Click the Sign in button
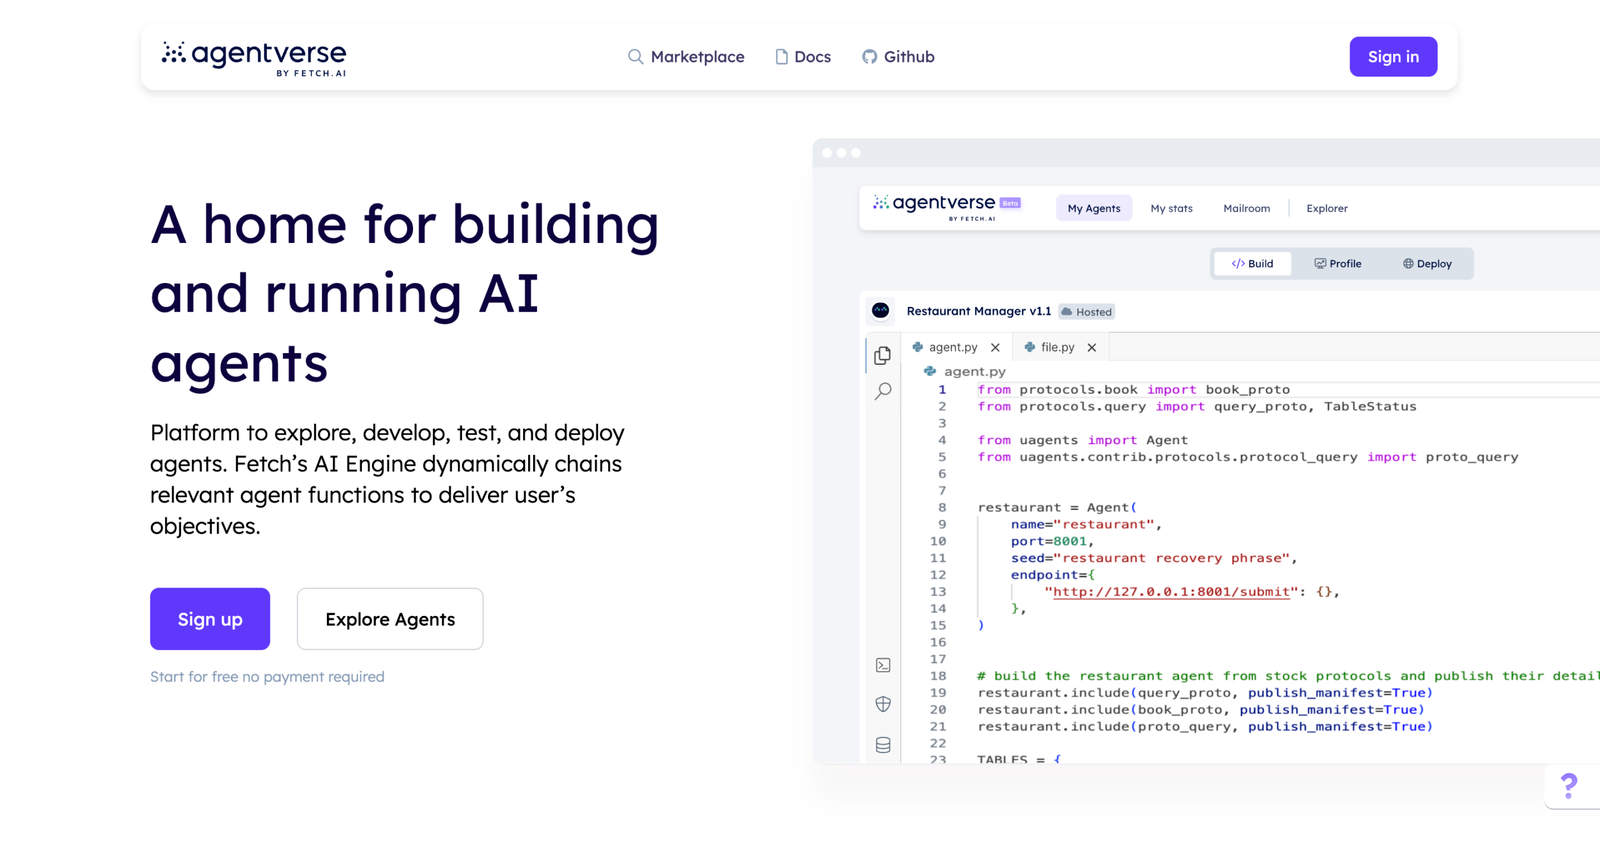This screenshot has width=1600, height=853. tap(1393, 57)
